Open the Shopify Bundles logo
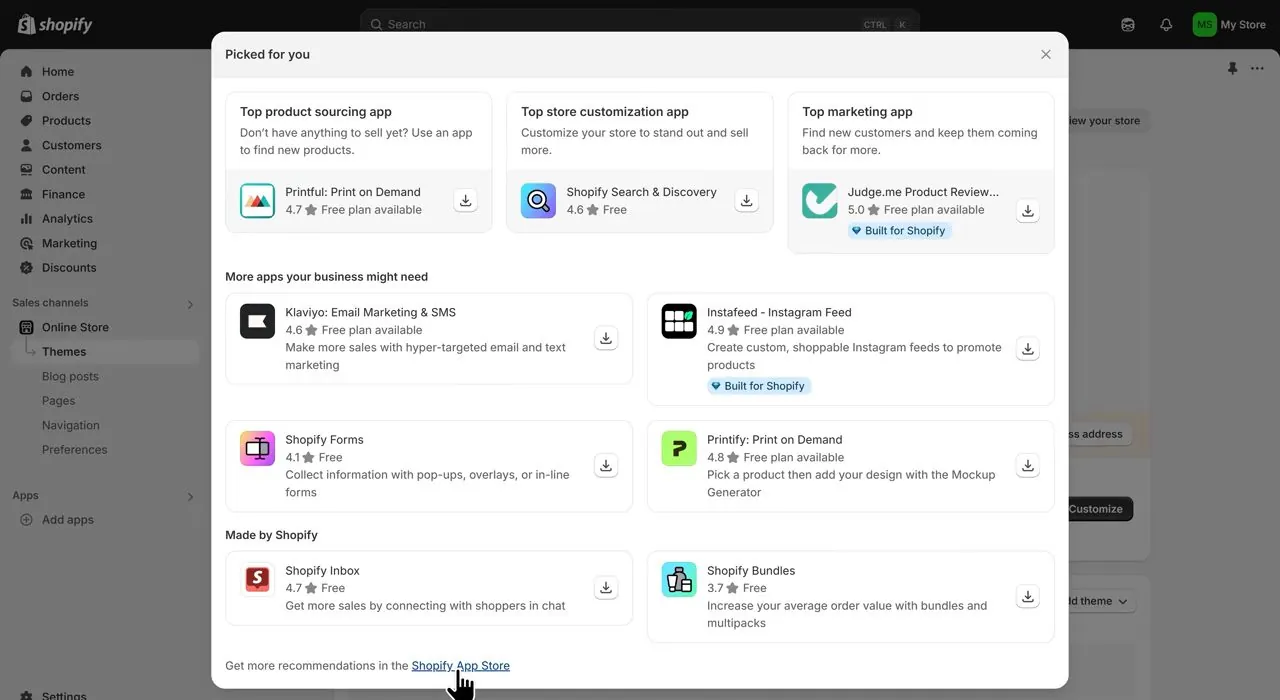This screenshot has height=700, width=1280. click(x=679, y=580)
